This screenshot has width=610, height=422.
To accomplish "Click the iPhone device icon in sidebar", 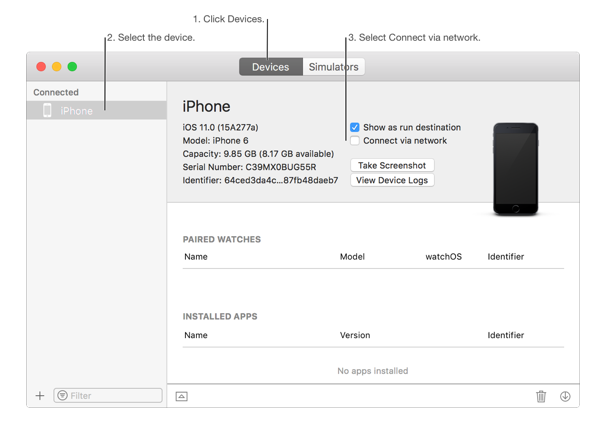I will tap(47, 110).
